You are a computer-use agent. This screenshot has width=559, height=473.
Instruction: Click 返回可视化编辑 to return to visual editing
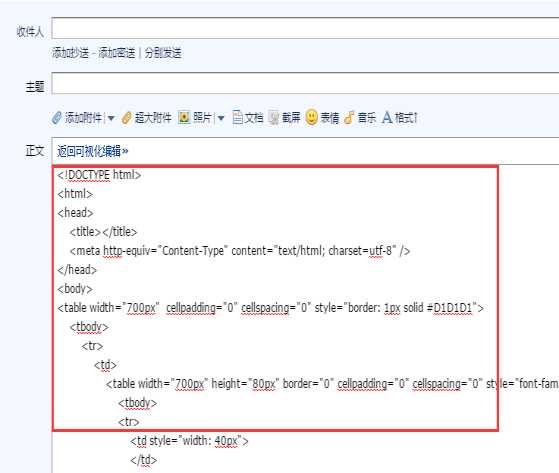[x=93, y=151]
